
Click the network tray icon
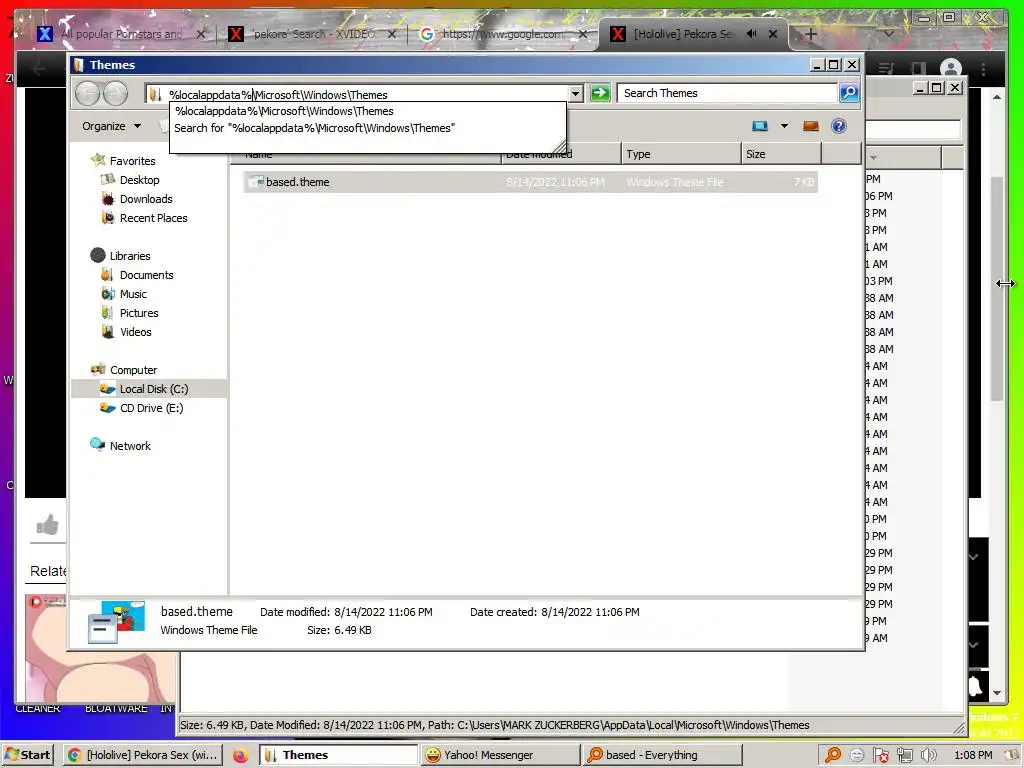coord(904,756)
